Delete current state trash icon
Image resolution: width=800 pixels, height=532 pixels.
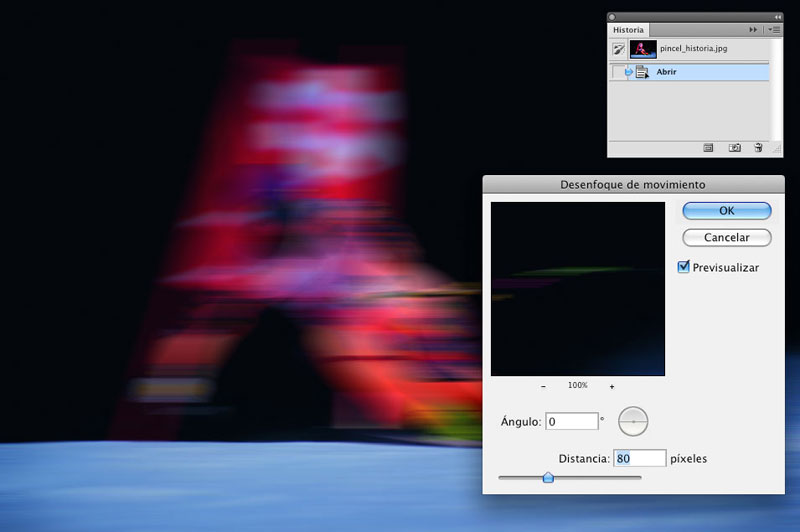coord(758,147)
